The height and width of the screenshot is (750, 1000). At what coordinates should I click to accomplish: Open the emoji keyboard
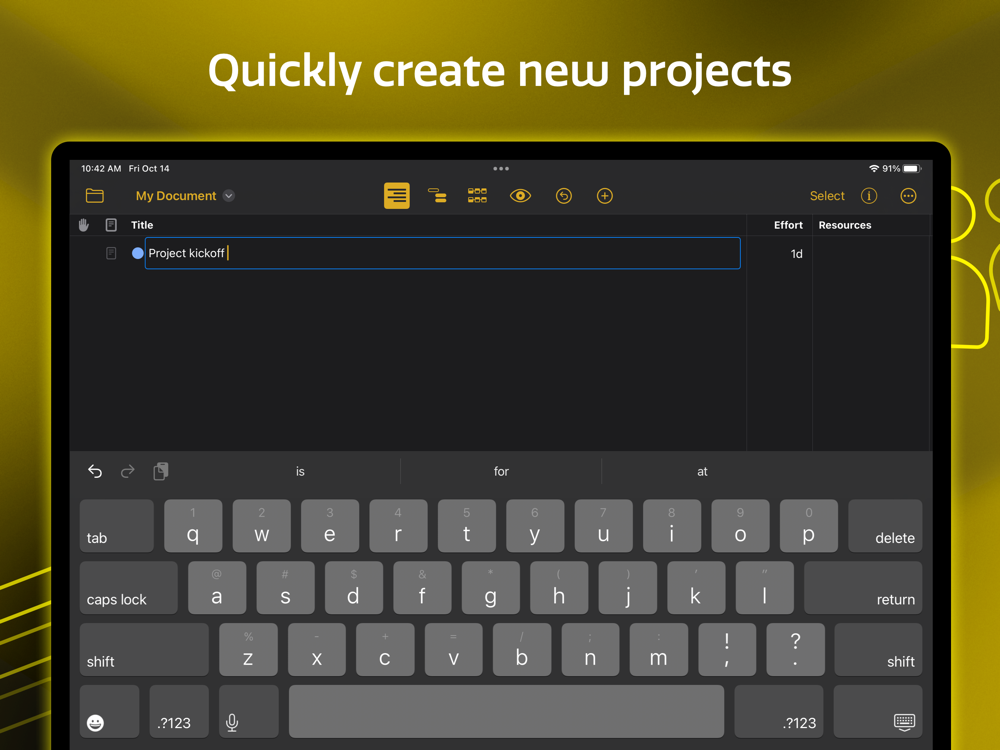(109, 711)
